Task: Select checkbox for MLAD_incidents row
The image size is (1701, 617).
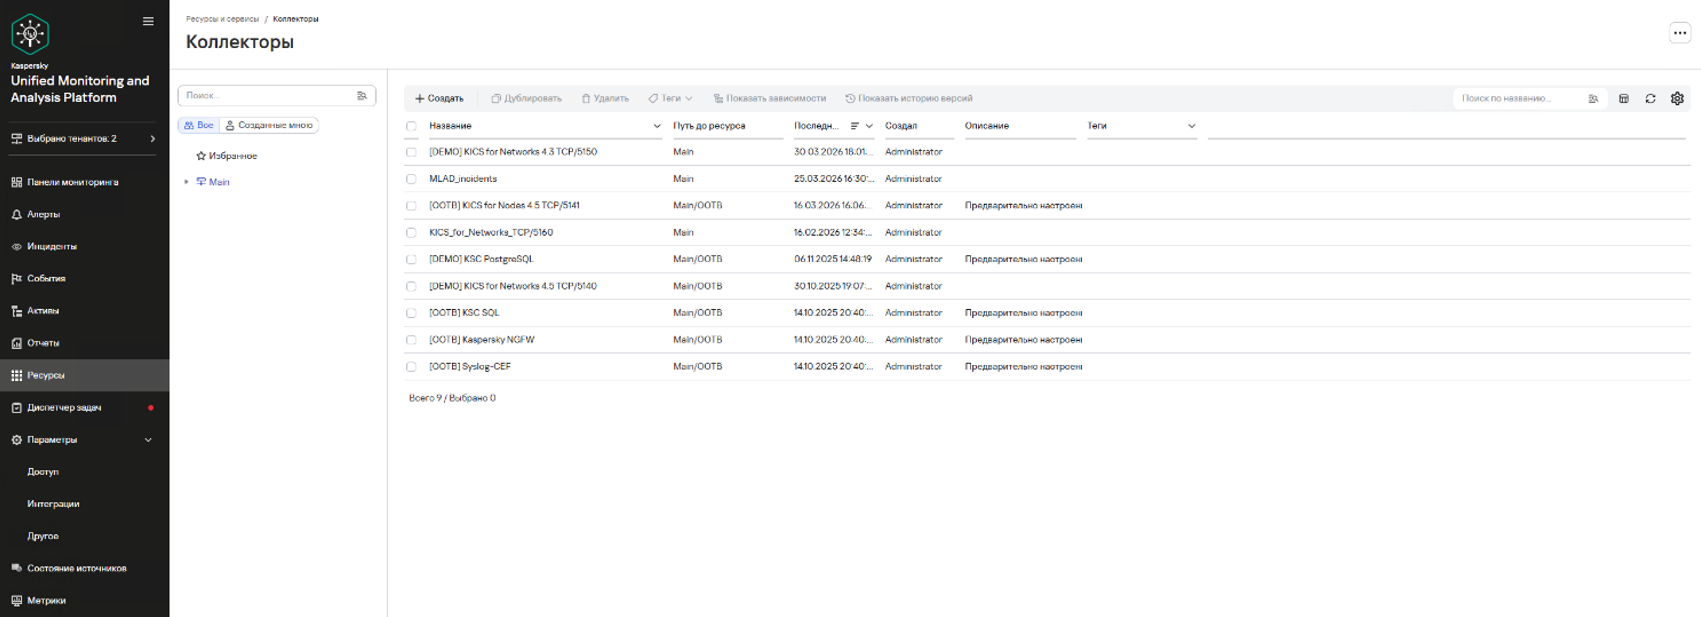Action: click(411, 179)
